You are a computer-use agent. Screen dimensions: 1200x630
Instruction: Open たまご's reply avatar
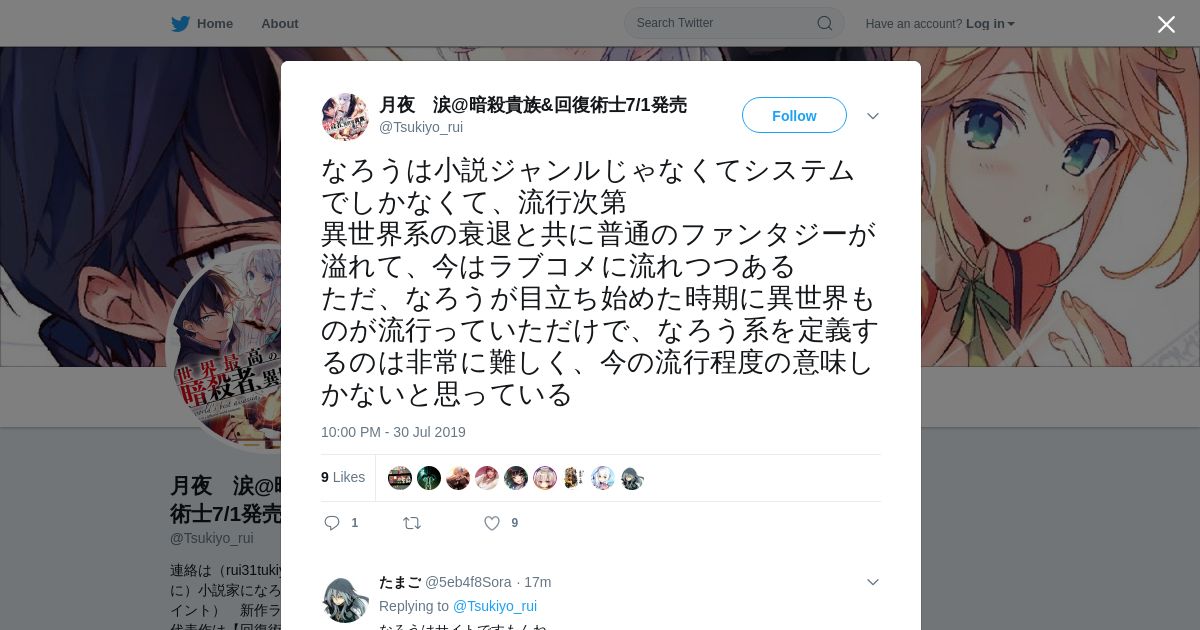pos(345,599)
